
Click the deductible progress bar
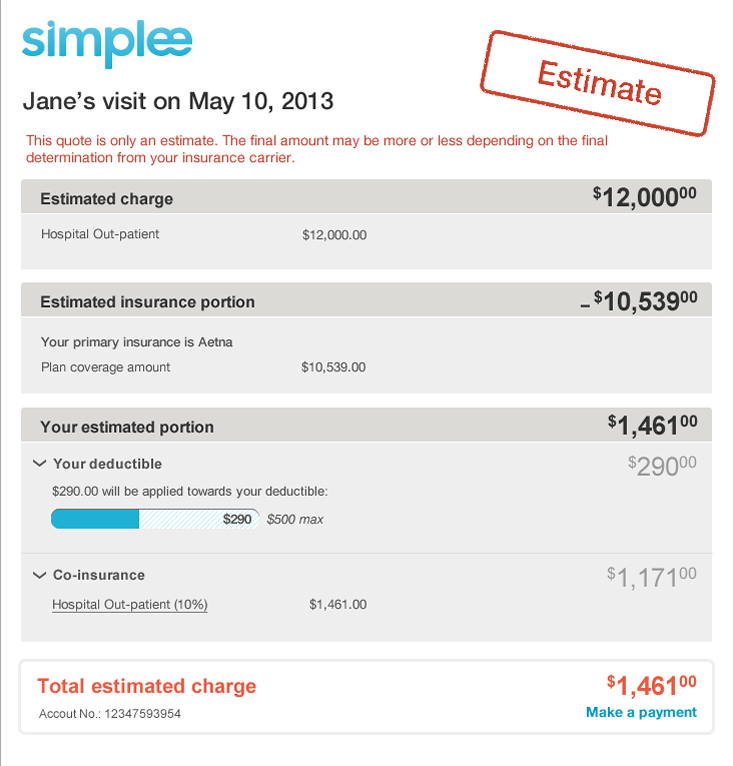click(x=155, y=519)
